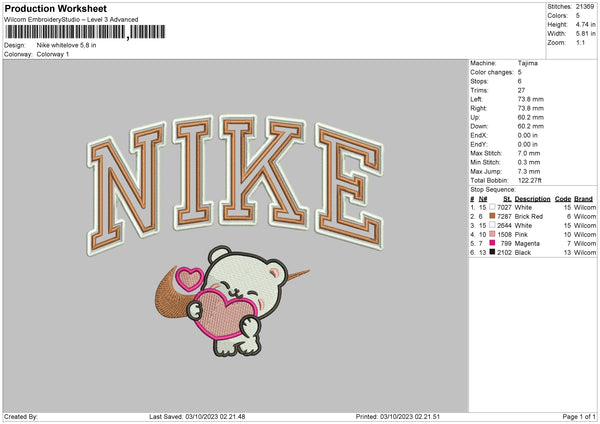Click the Max Stitch value 7.0 mm
The width and height of the screenshot is (600, 424).
529,153
